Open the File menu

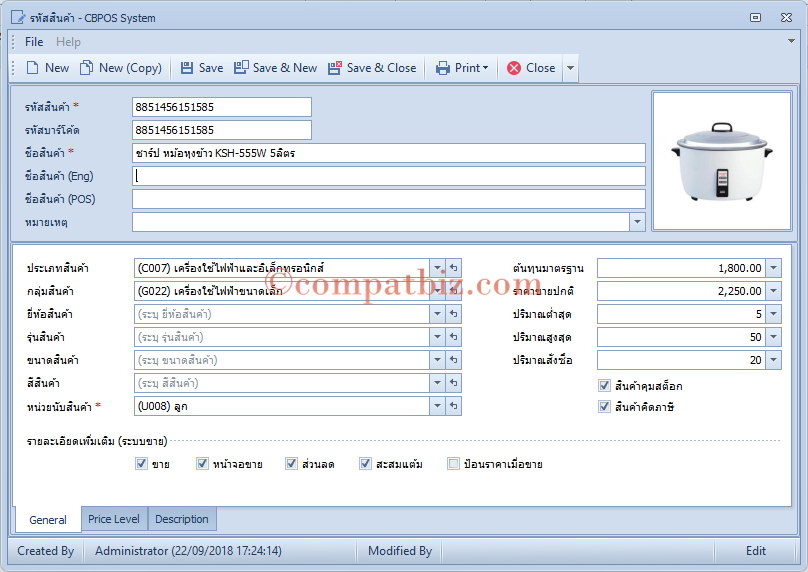tap(34, 42)
